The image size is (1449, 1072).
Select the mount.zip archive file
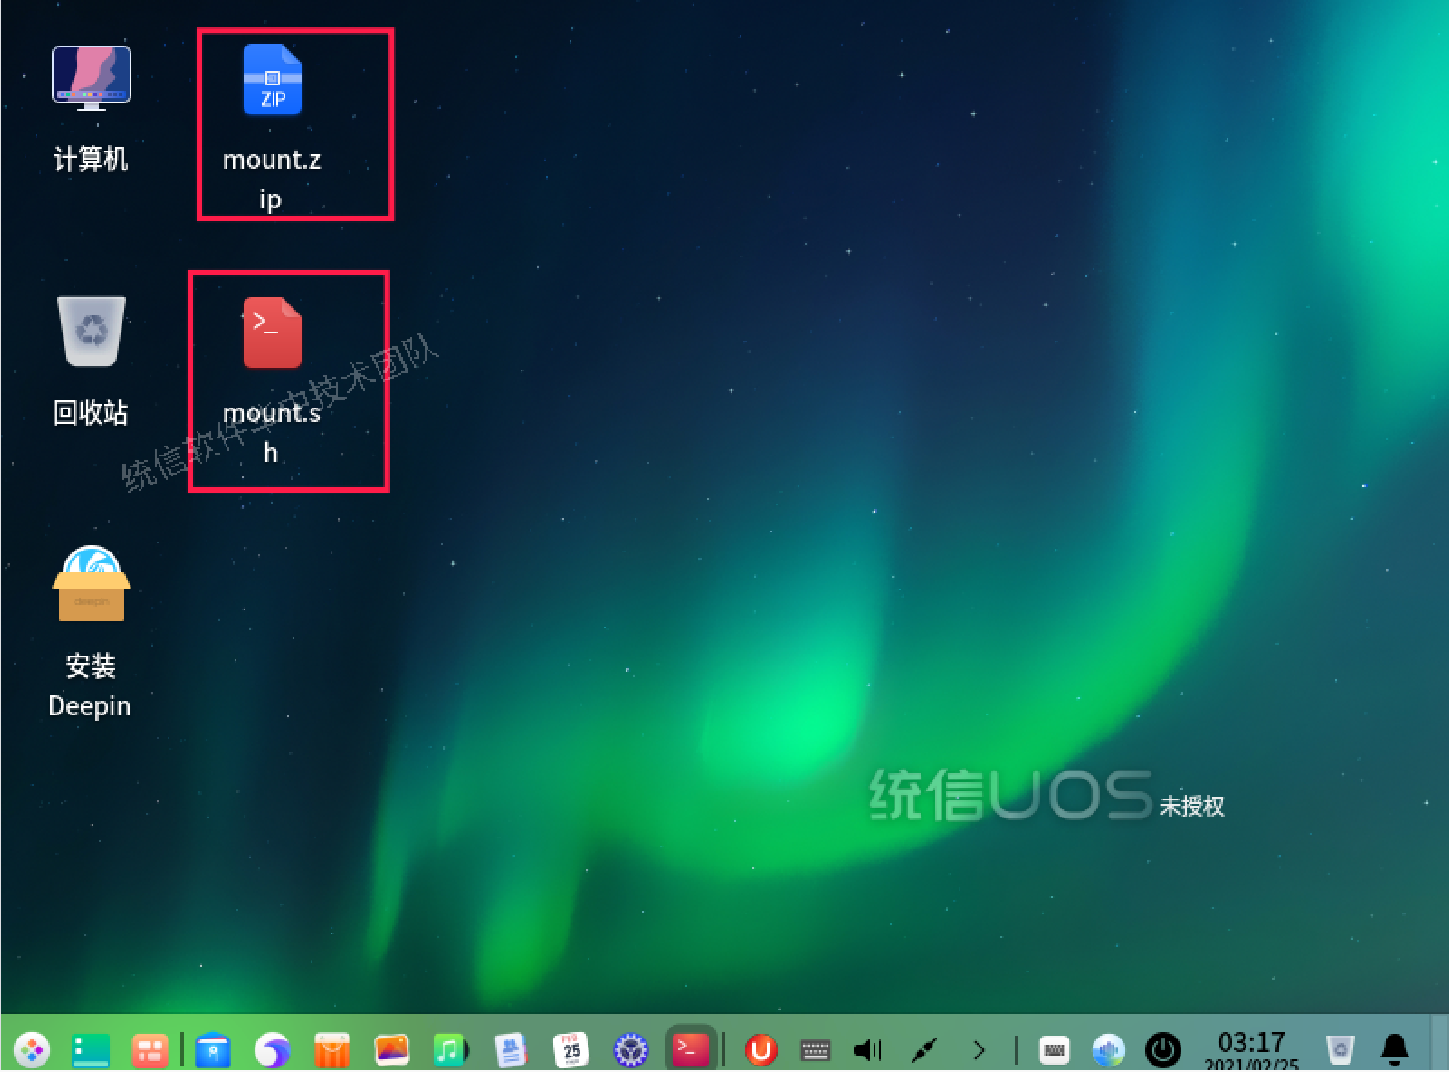[x=272, y=127]
